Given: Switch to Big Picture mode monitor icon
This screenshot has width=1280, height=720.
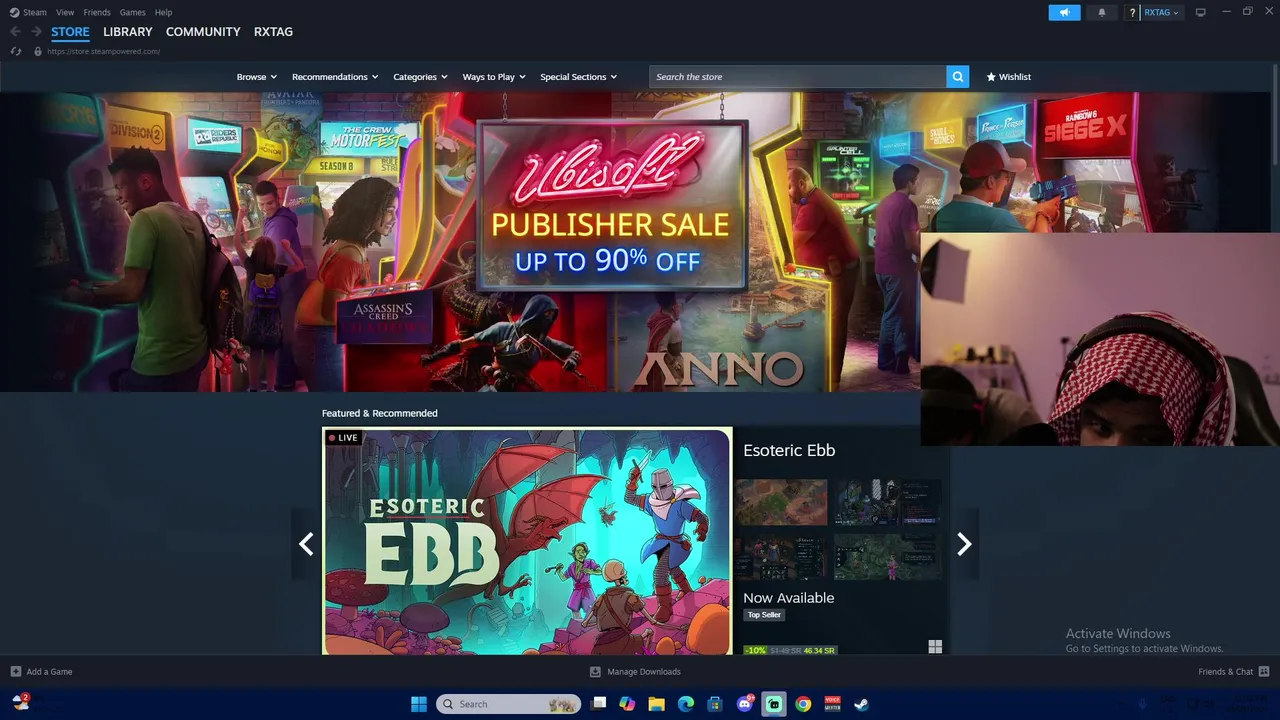Looking at the screenshot, I should (1201, 12).
